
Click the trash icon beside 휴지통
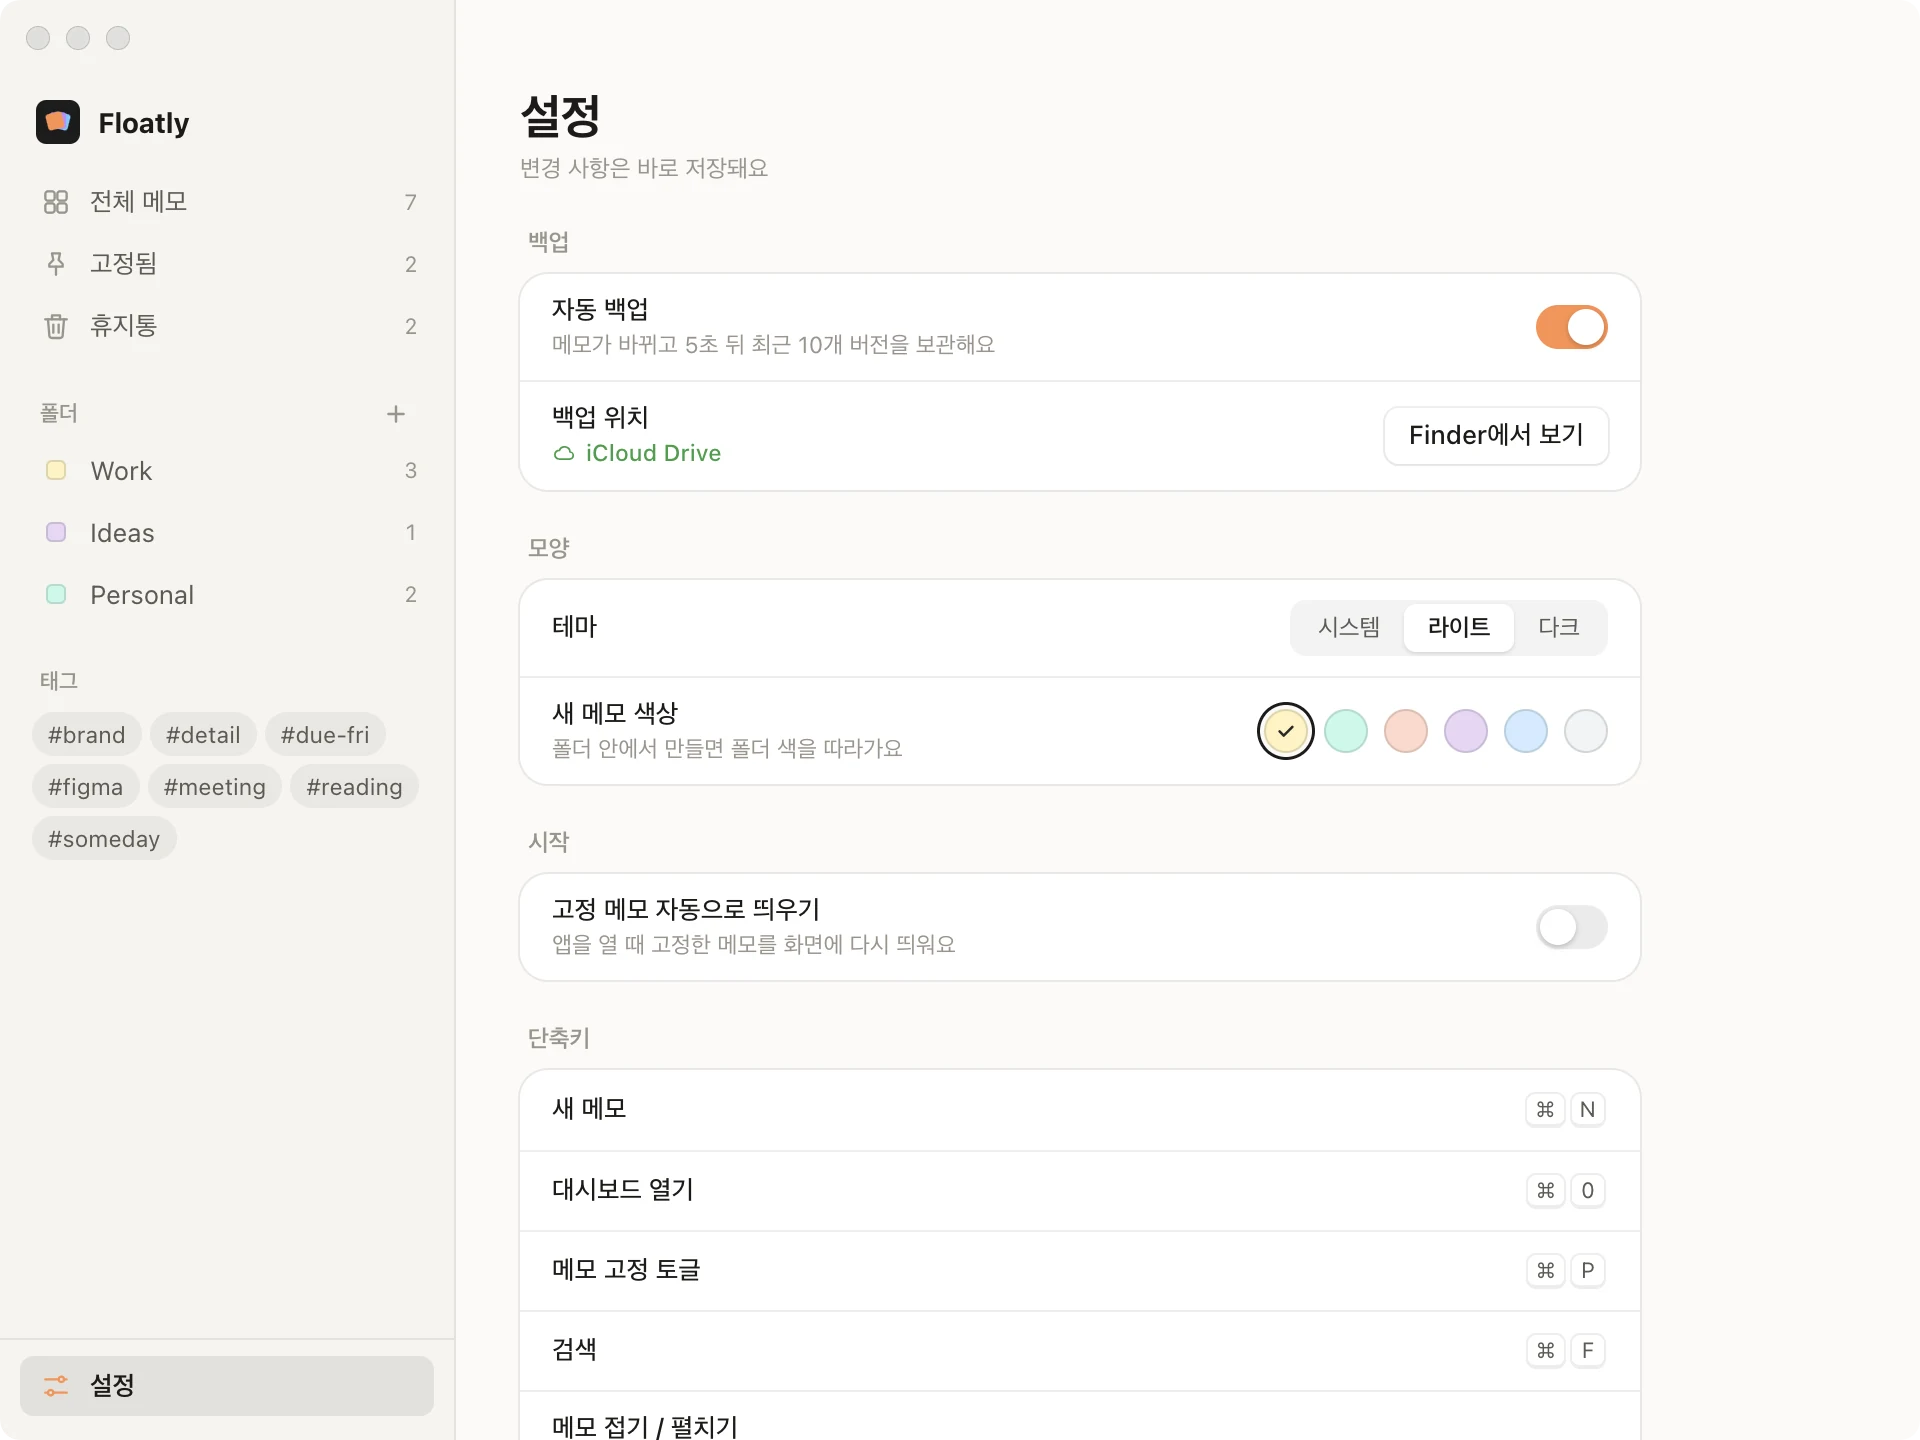tap(56, 326)
